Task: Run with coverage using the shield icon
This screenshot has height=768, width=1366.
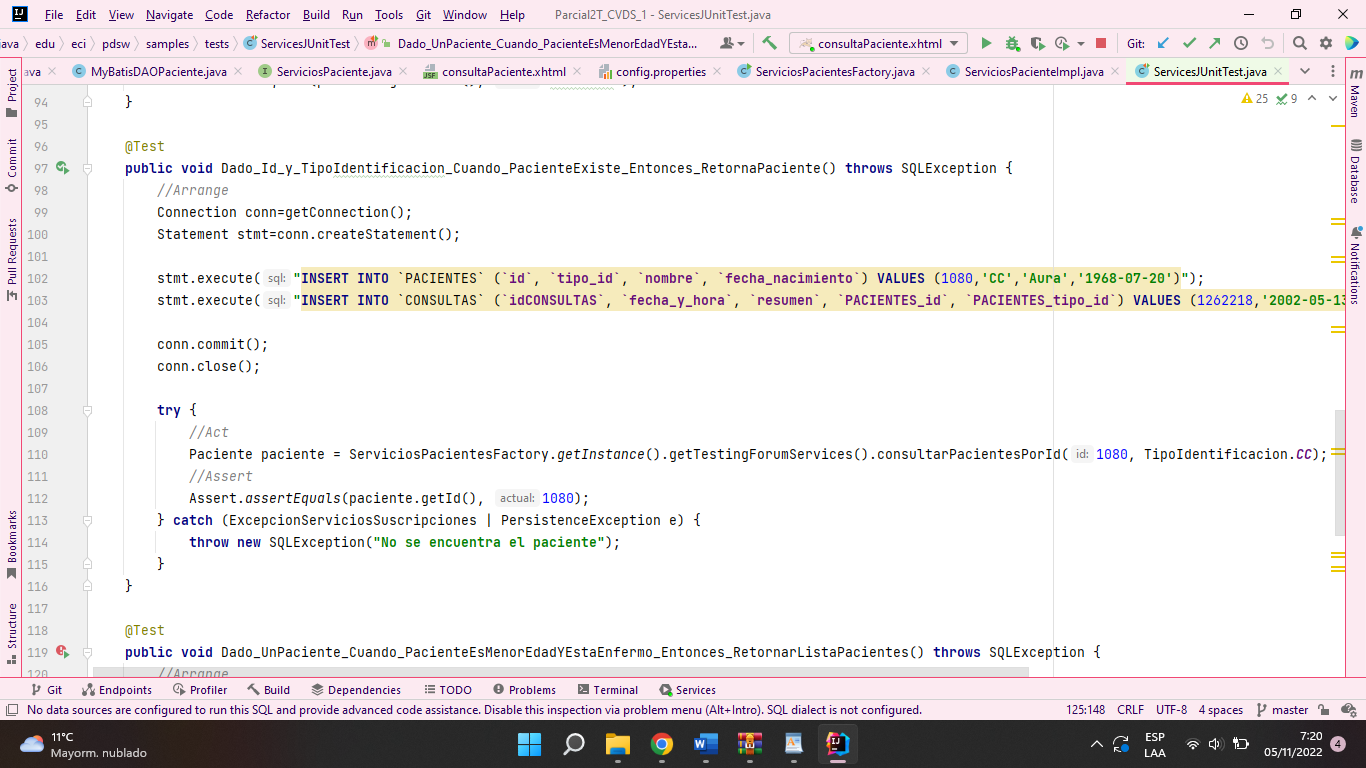Action: [1037, 43]
